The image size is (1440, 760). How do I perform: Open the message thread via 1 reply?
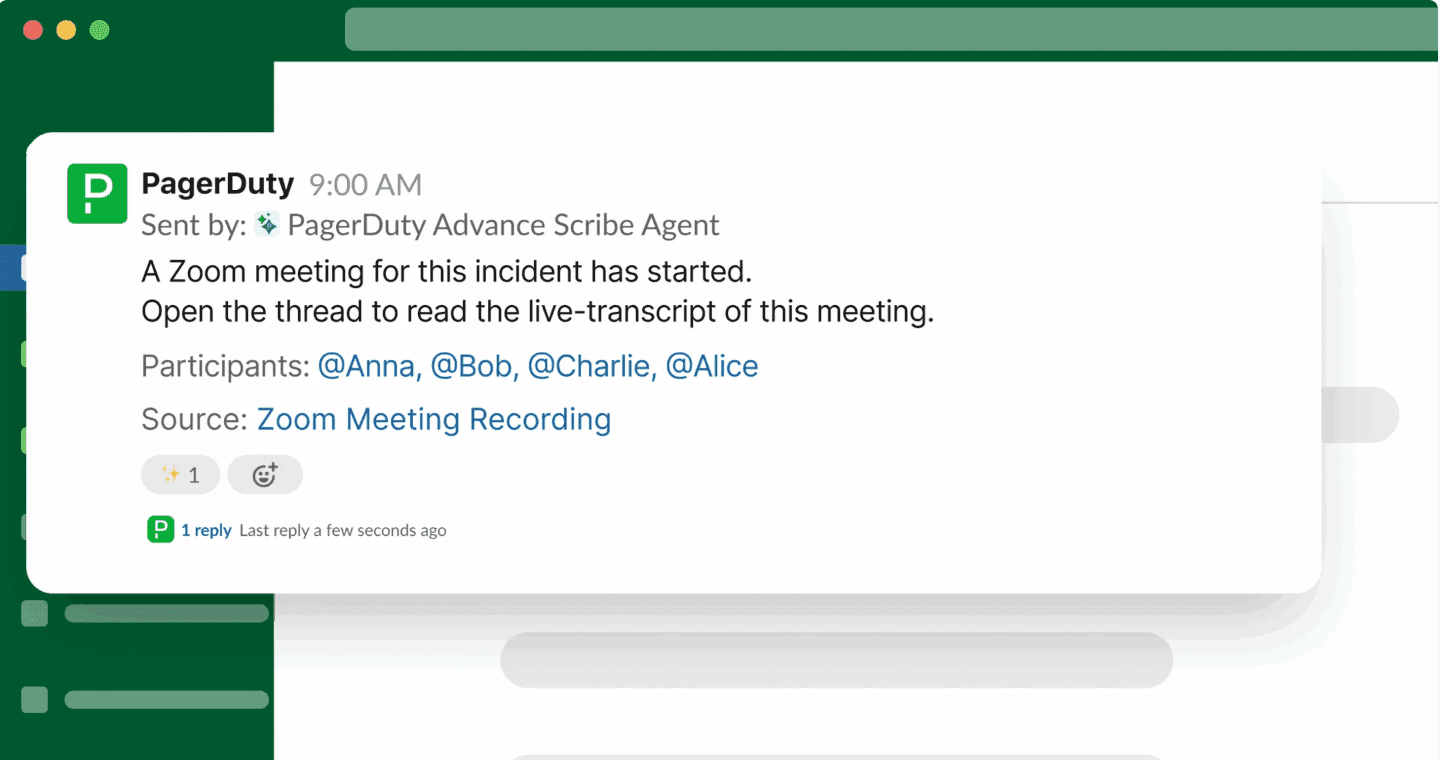tap(207, 530)
